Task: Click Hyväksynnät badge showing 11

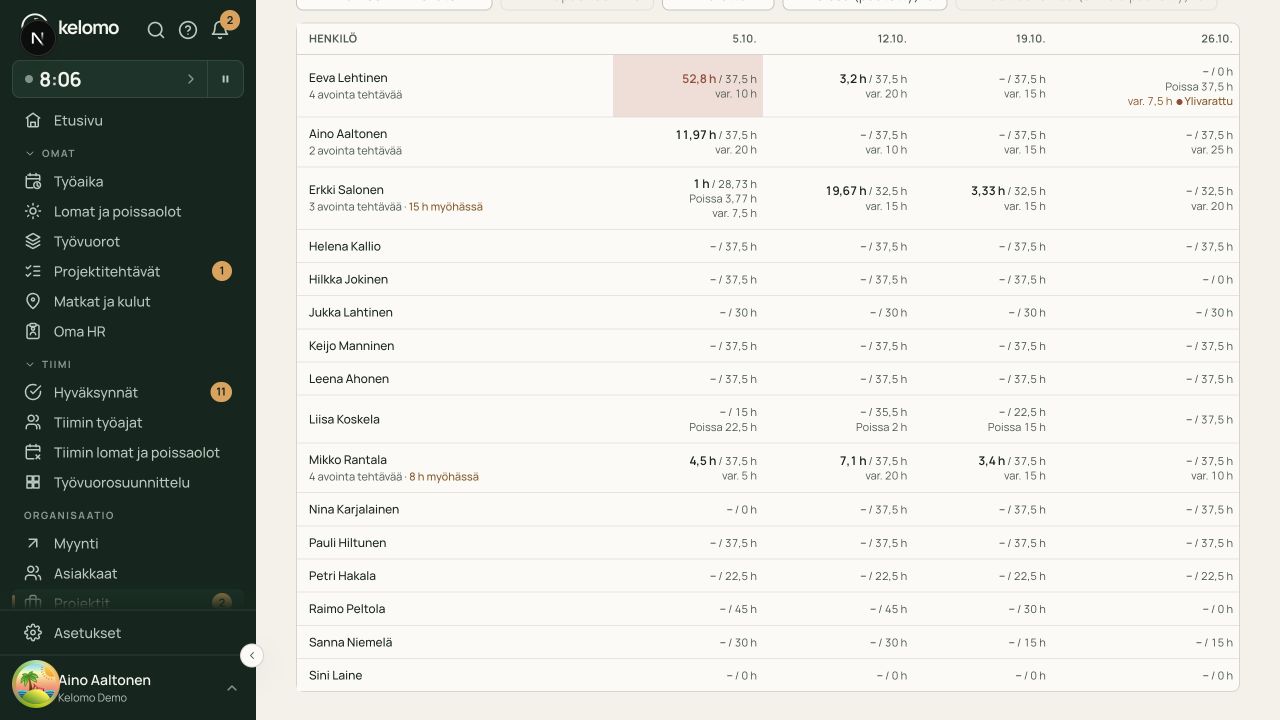Action: point(221,392)
